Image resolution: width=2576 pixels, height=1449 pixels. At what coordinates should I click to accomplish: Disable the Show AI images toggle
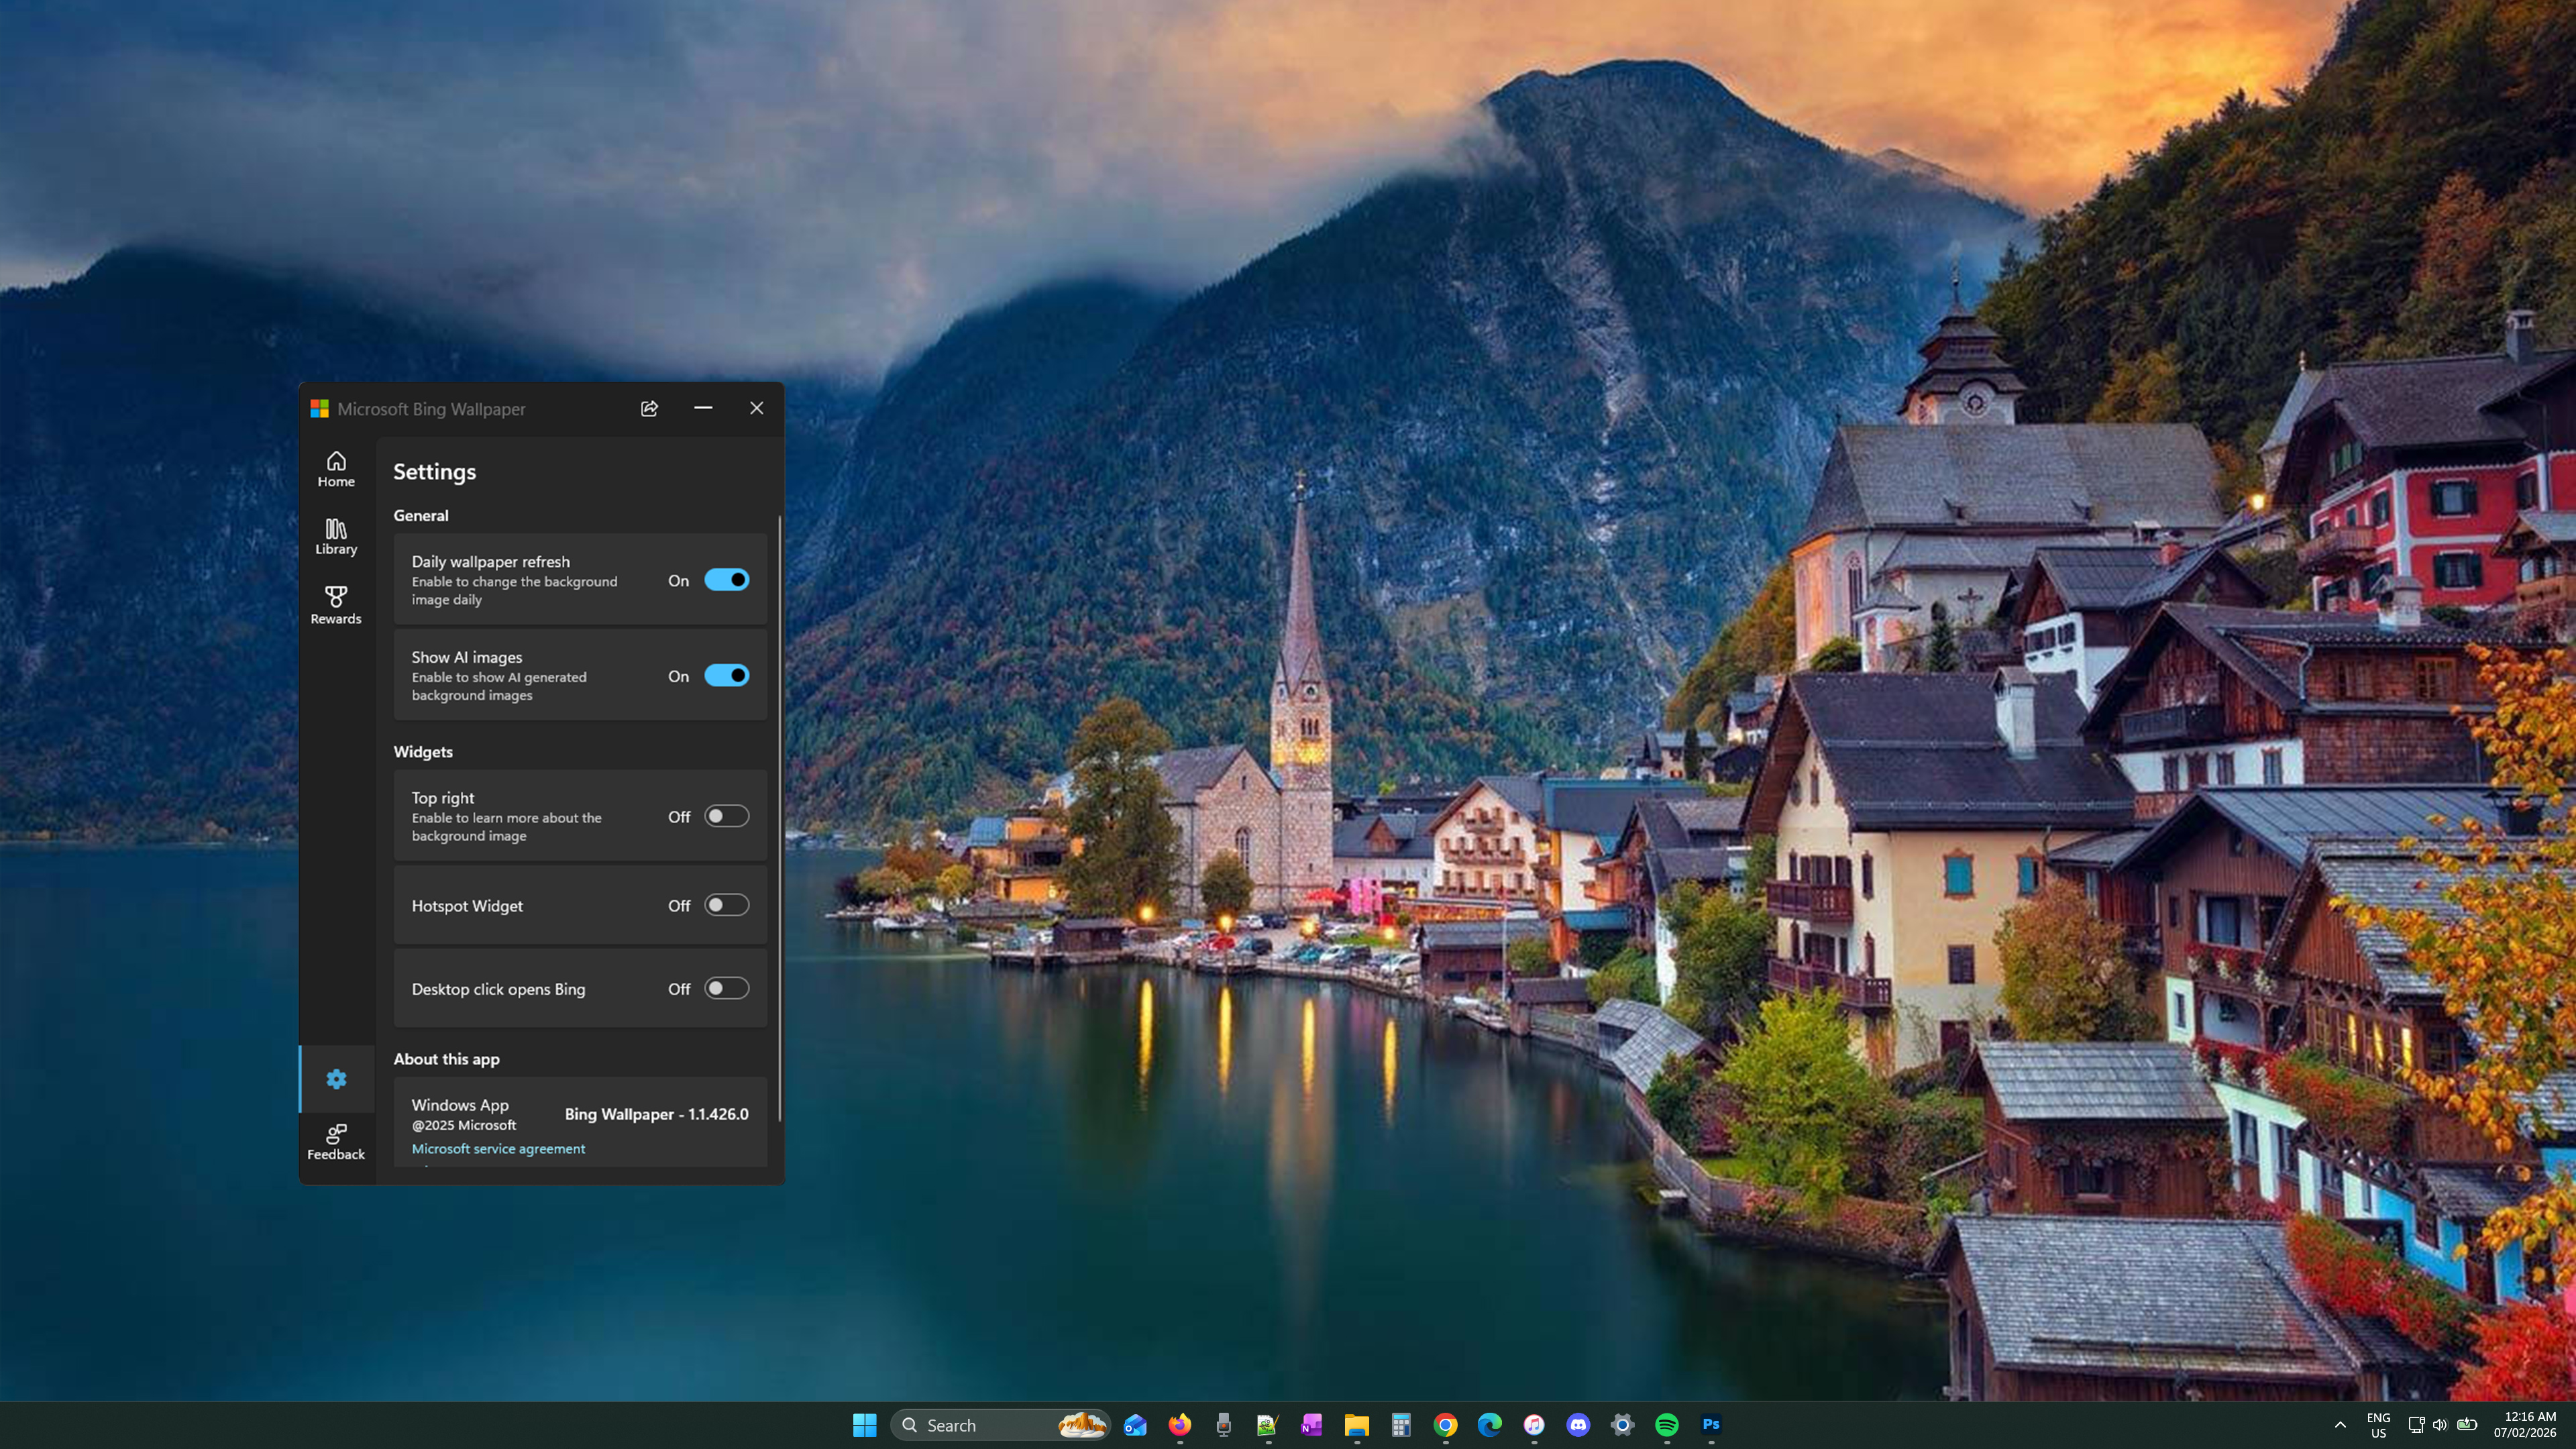tap(726, 676)
